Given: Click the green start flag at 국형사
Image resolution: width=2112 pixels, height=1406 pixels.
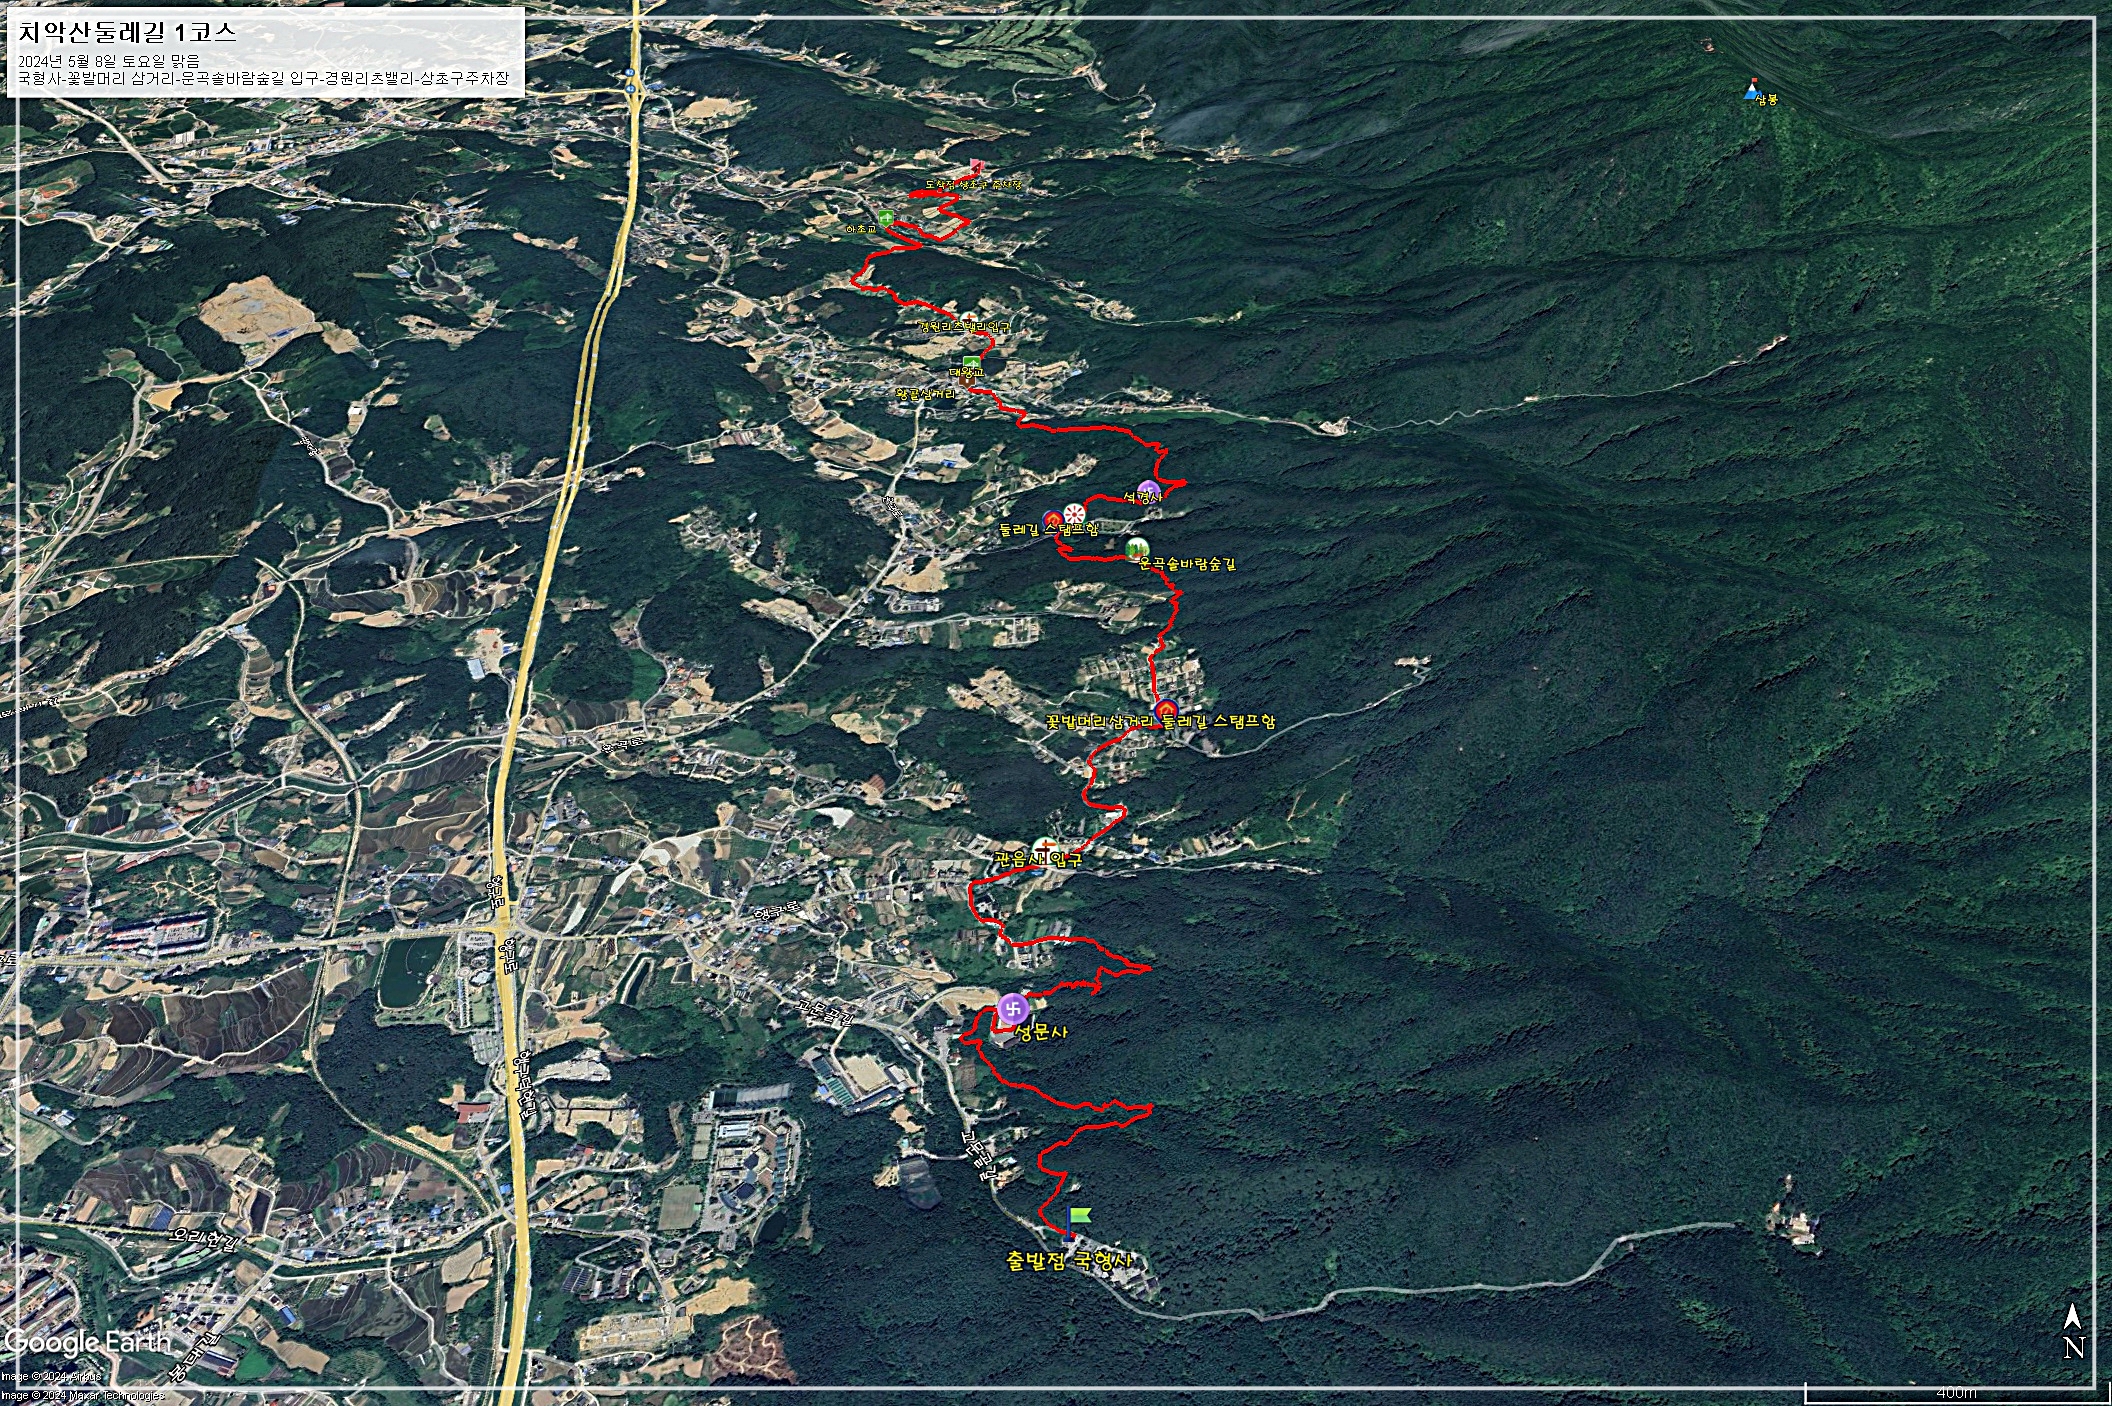Looking at the screenshot, I should pyautogui.click(x=1079, y=1217).
